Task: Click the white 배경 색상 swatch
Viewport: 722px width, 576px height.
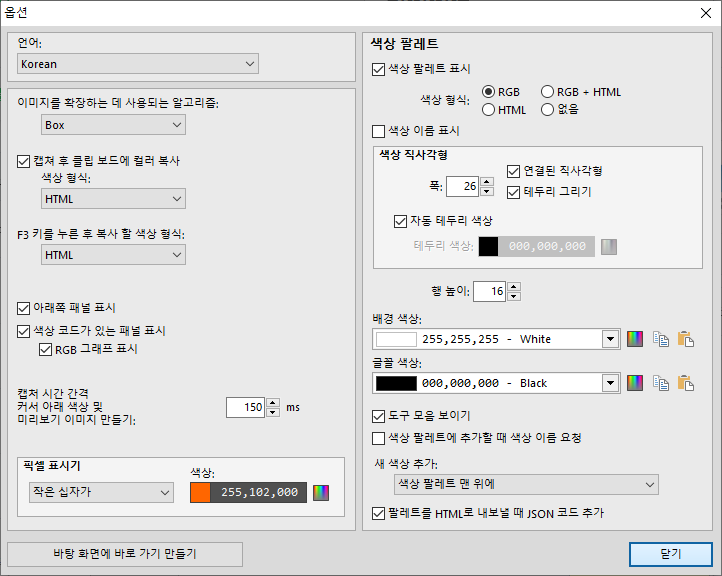Action: (x=396, y=339)
